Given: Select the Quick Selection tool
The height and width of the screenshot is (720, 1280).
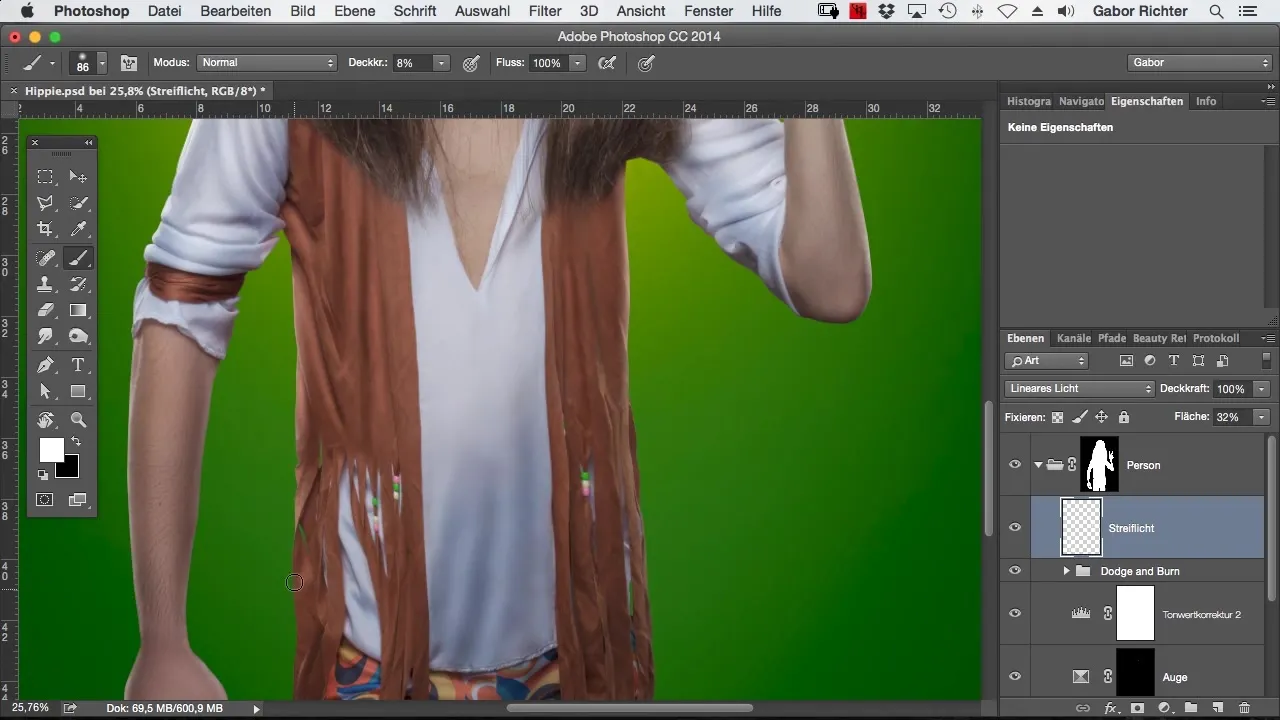Looking at the screenshot, I should point(78,203).
